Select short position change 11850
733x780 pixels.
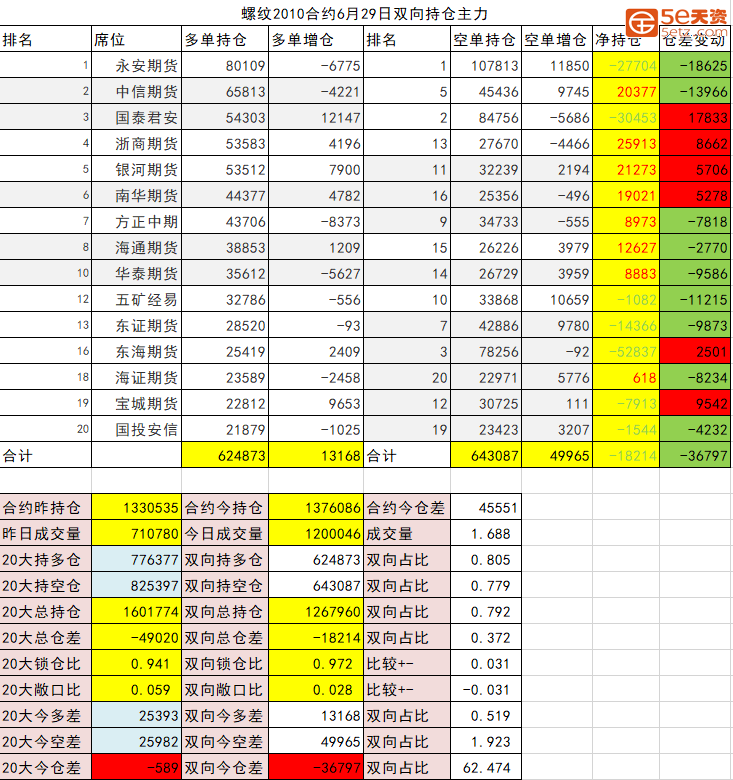point(556,65)
